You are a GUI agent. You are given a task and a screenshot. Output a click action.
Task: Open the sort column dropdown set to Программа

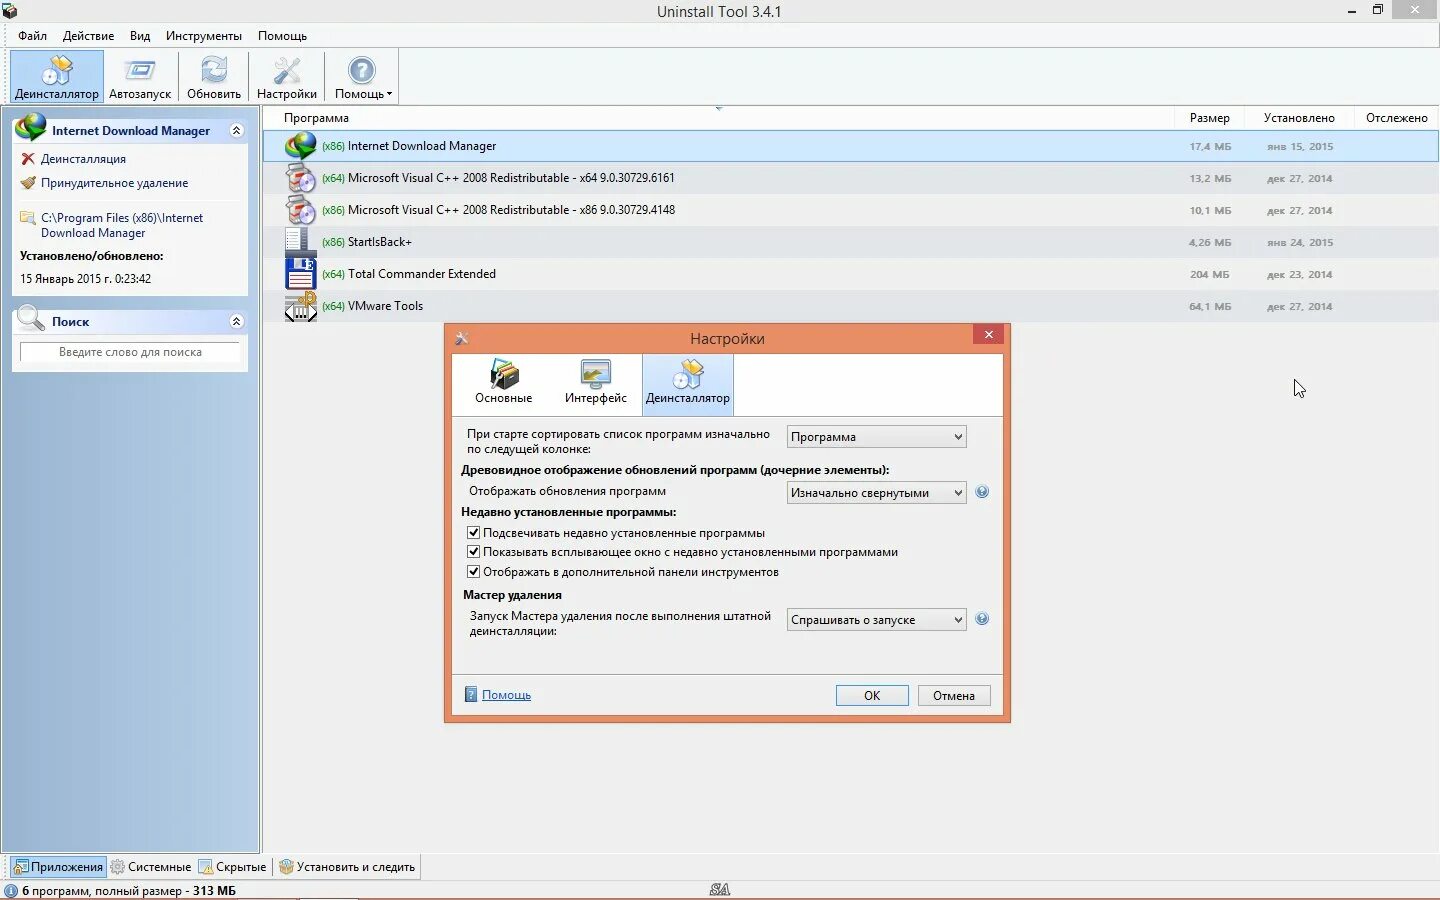[877, 437]
